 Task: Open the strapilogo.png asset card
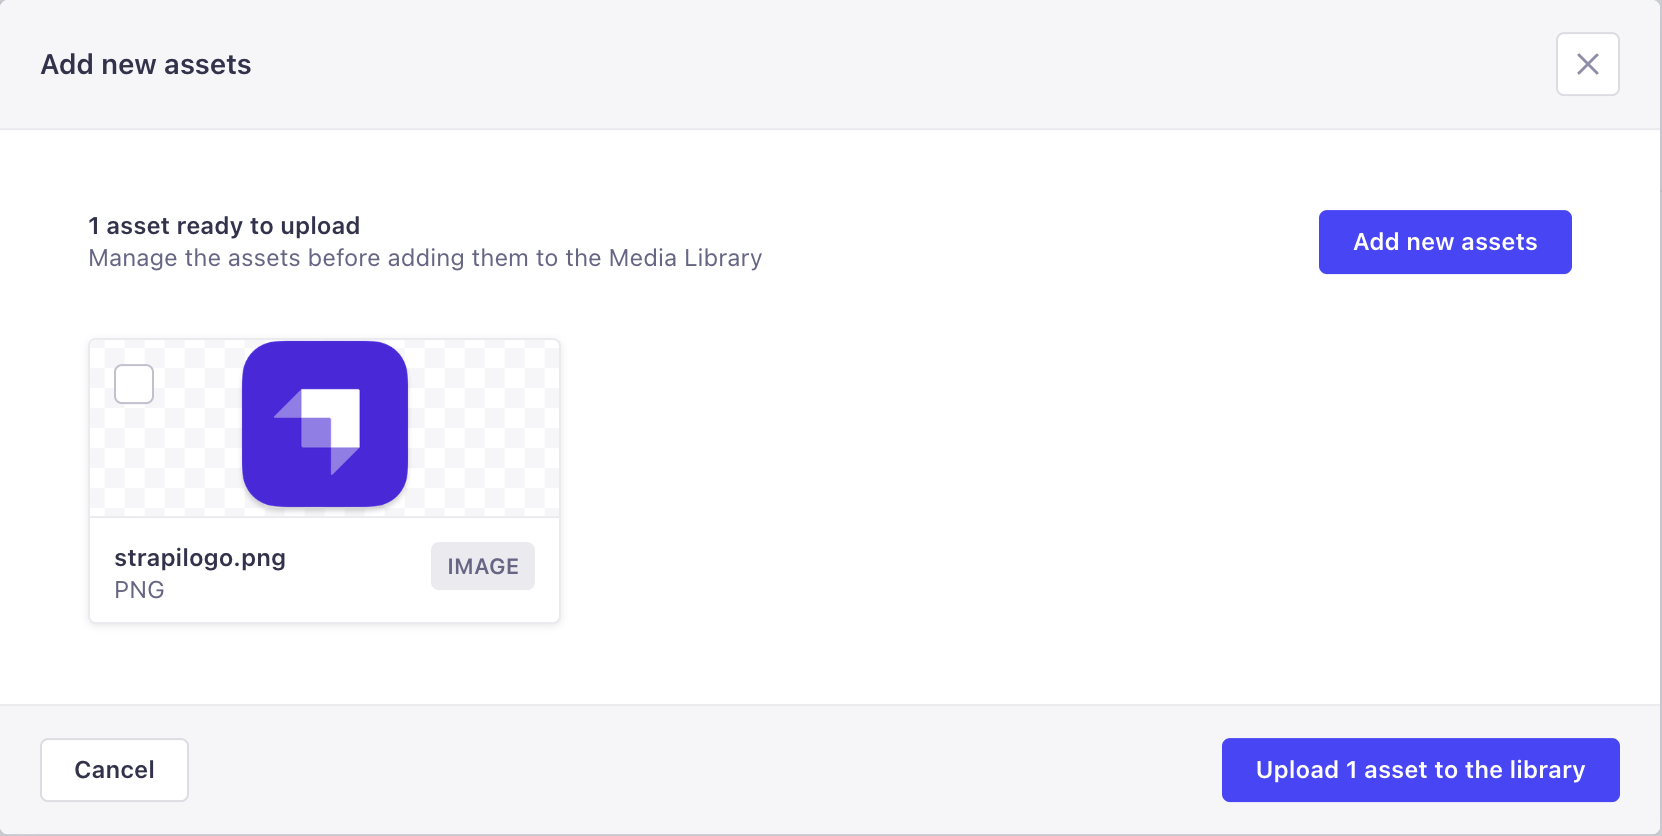324,480
